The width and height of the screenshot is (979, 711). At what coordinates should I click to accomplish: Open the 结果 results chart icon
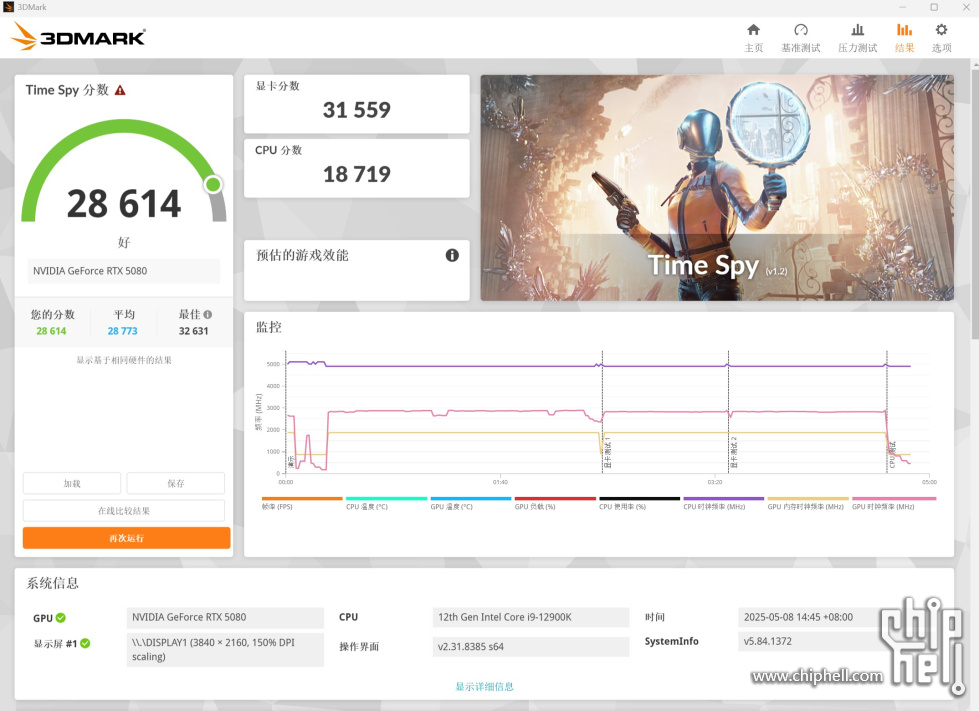904,30
